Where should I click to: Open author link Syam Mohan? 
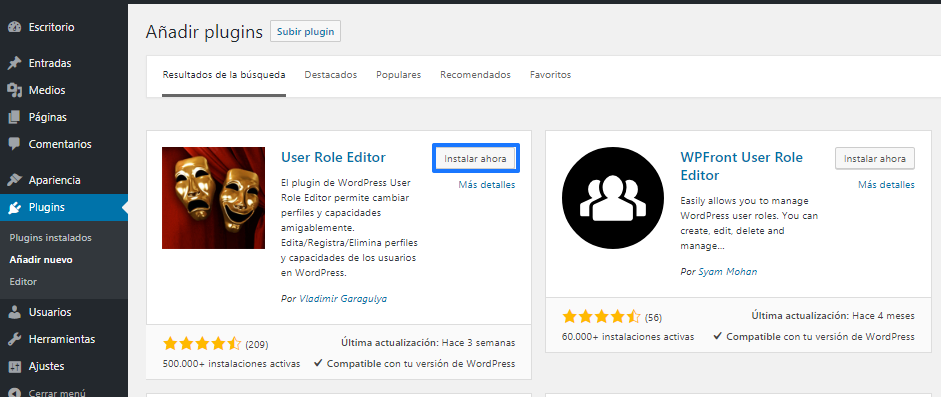click(727, 272)
